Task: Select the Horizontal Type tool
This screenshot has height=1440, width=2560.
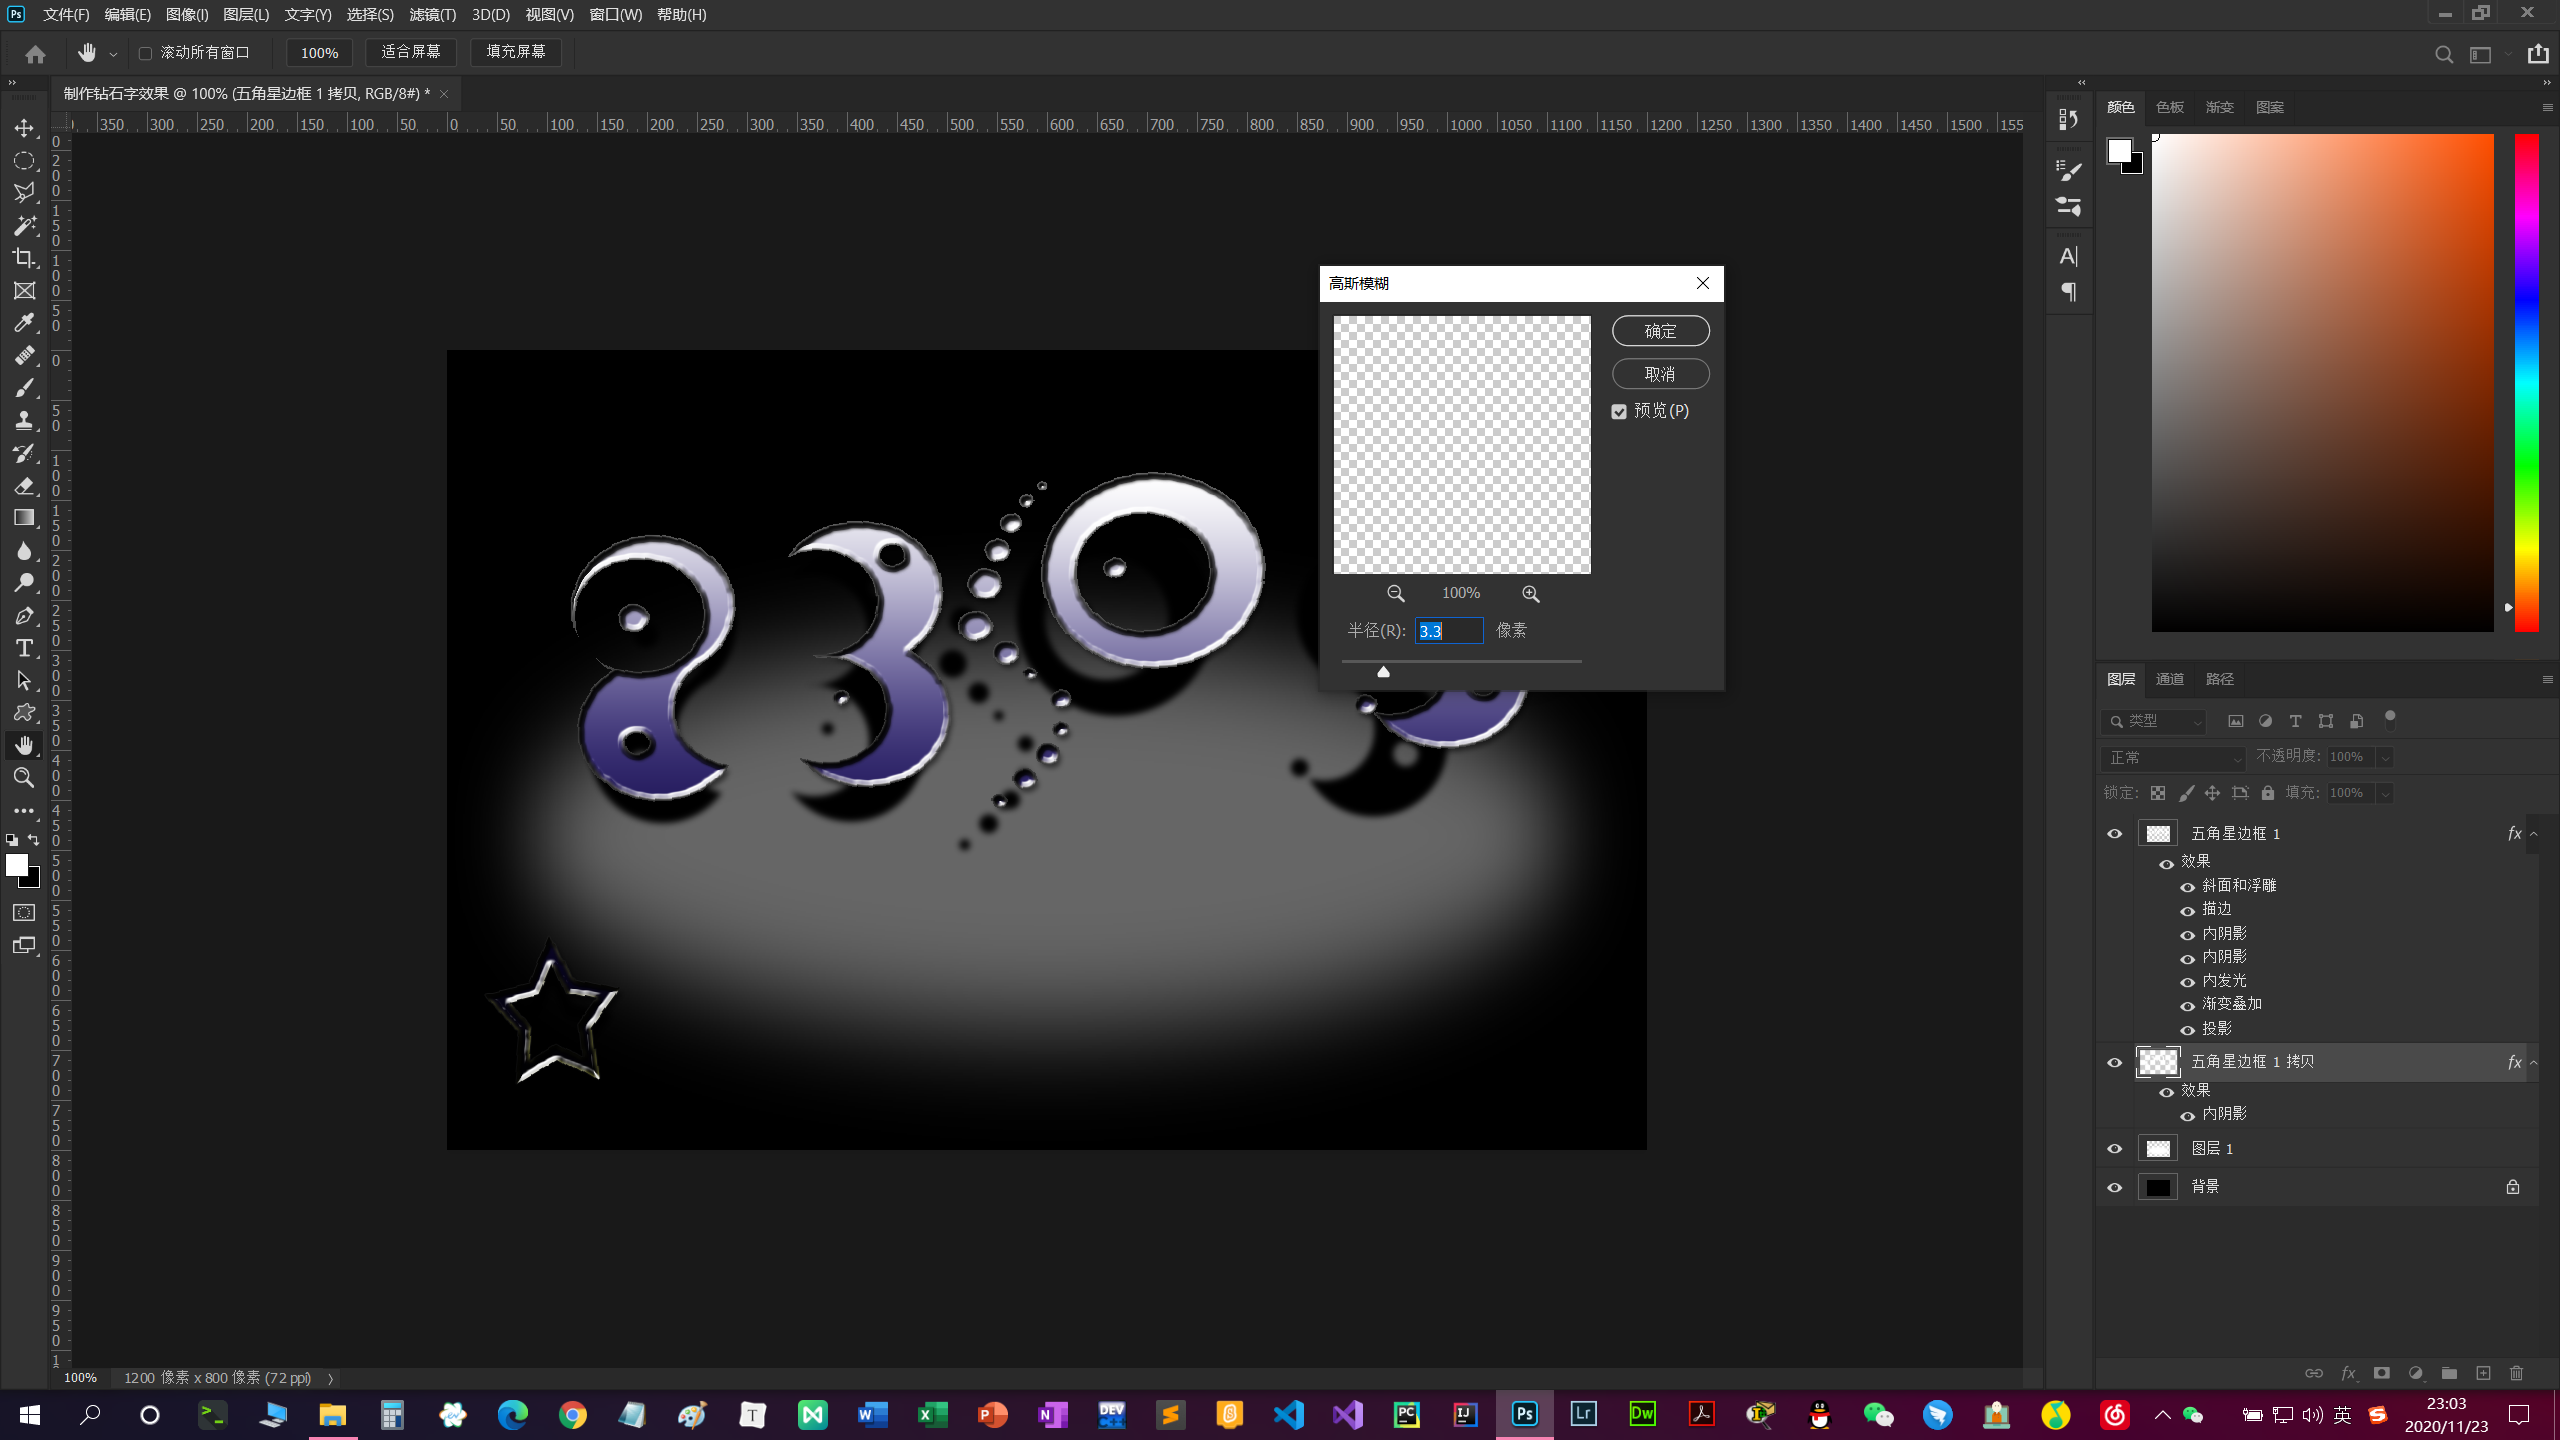Action: [24, 648]
